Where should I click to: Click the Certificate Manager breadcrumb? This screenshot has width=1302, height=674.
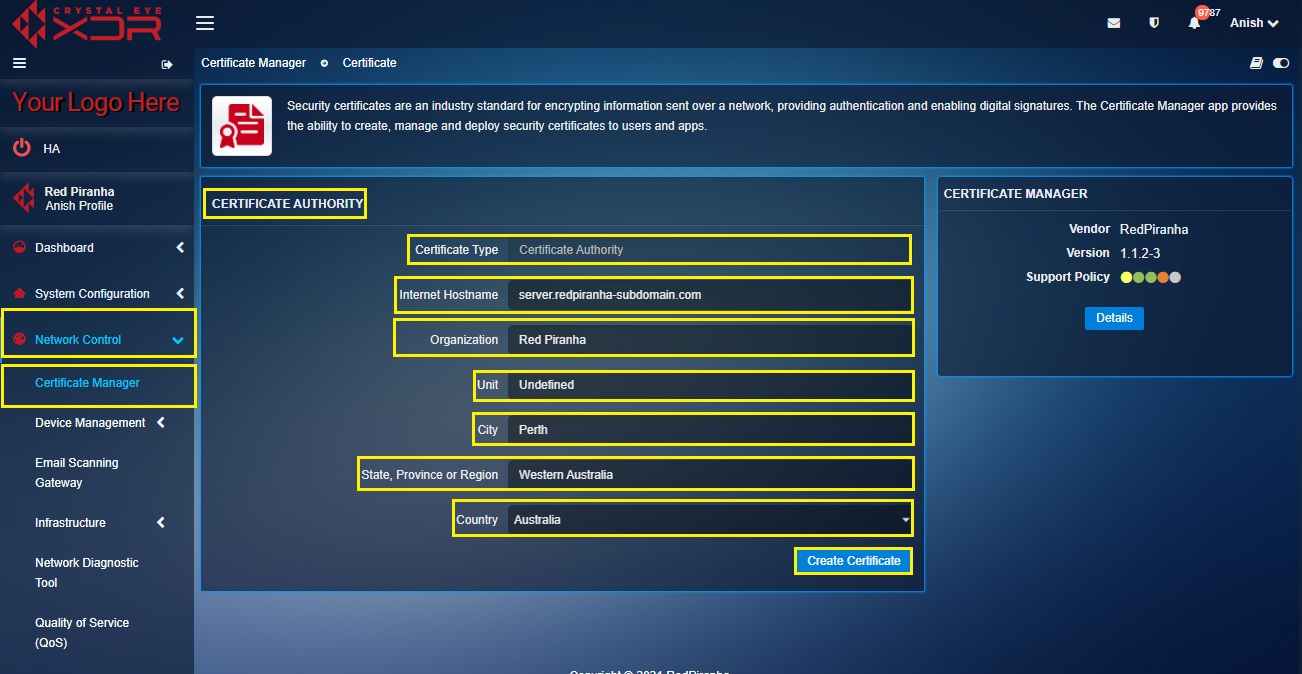[x=254, y=63]
